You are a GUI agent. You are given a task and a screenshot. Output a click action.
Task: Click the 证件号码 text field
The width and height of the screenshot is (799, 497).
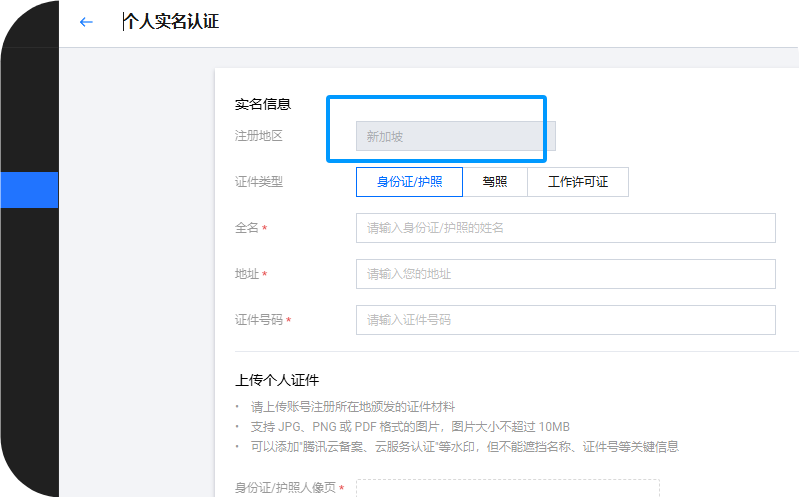565,320
